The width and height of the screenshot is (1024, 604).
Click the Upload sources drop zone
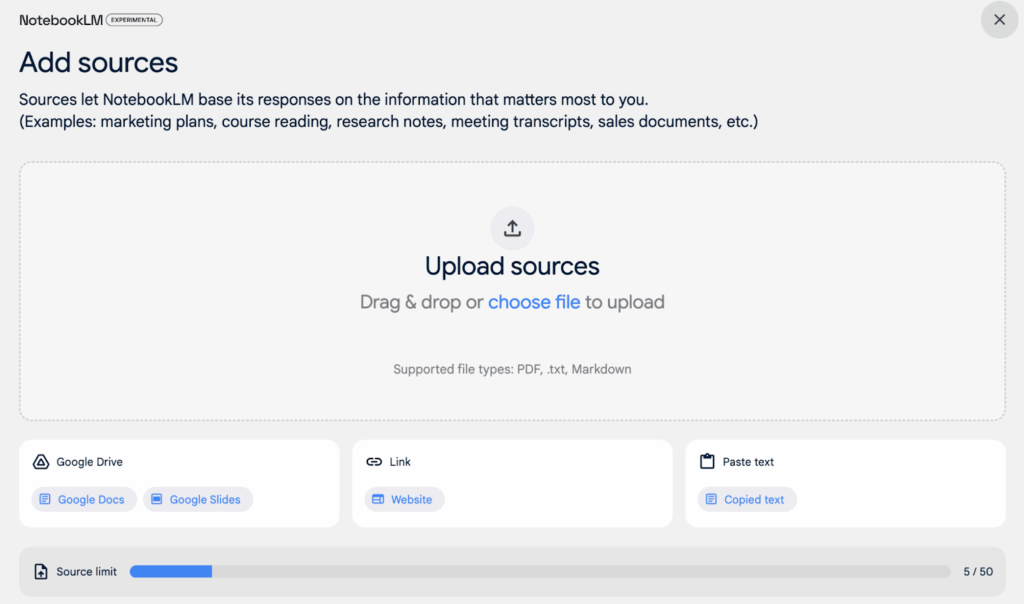[x=512, y=340]
